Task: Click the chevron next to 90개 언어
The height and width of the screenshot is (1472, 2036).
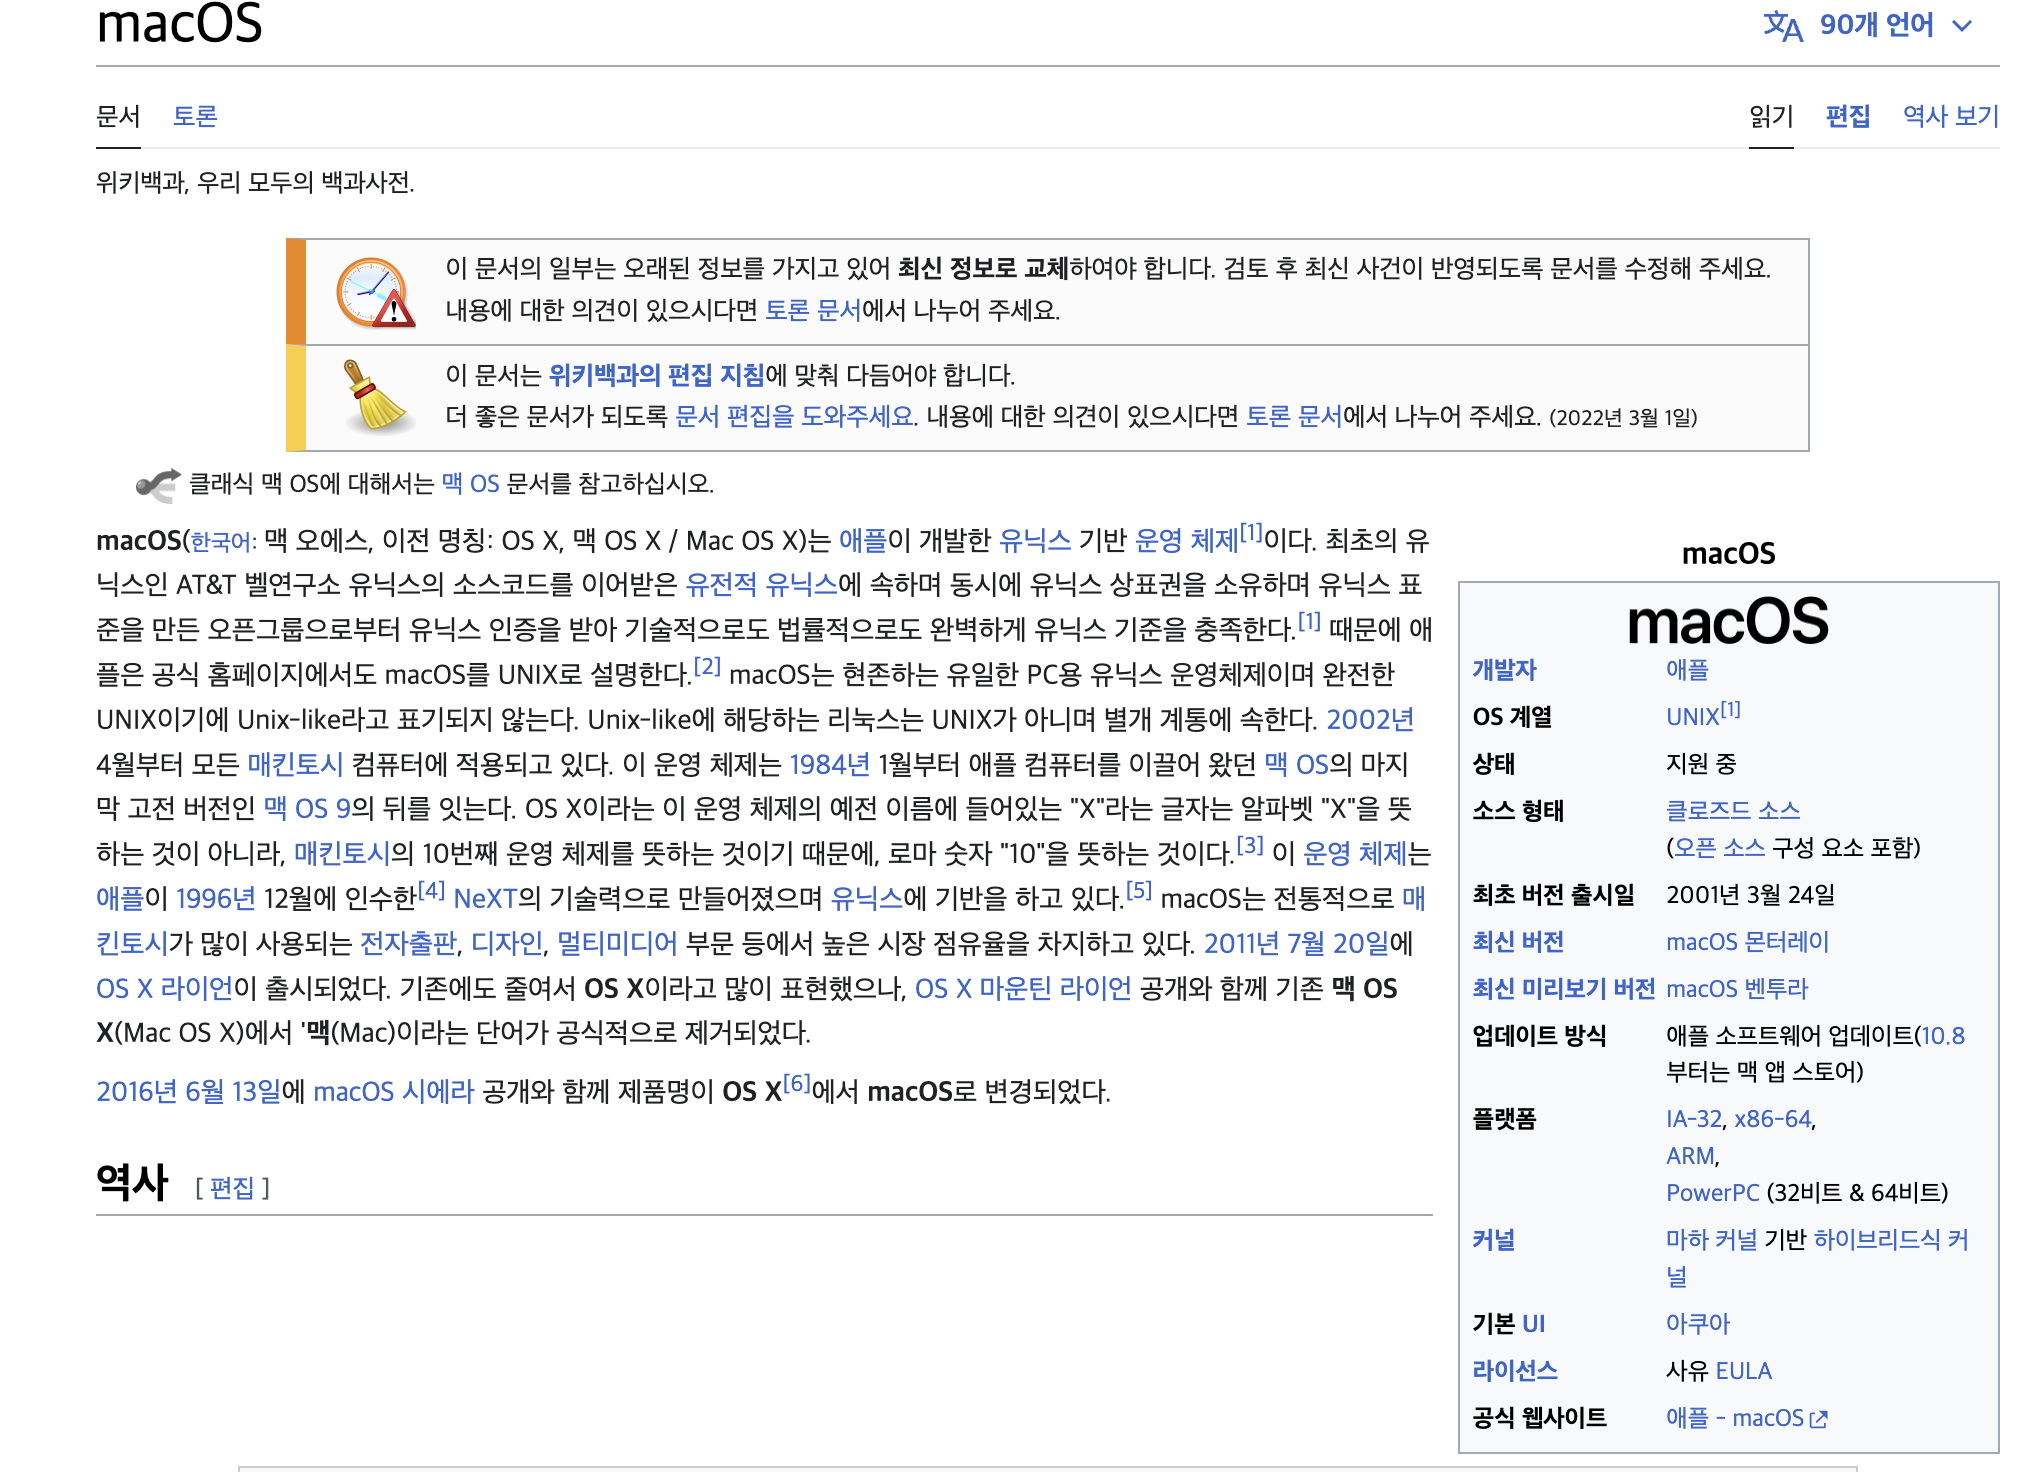Action: click(x=1962, y=26)
